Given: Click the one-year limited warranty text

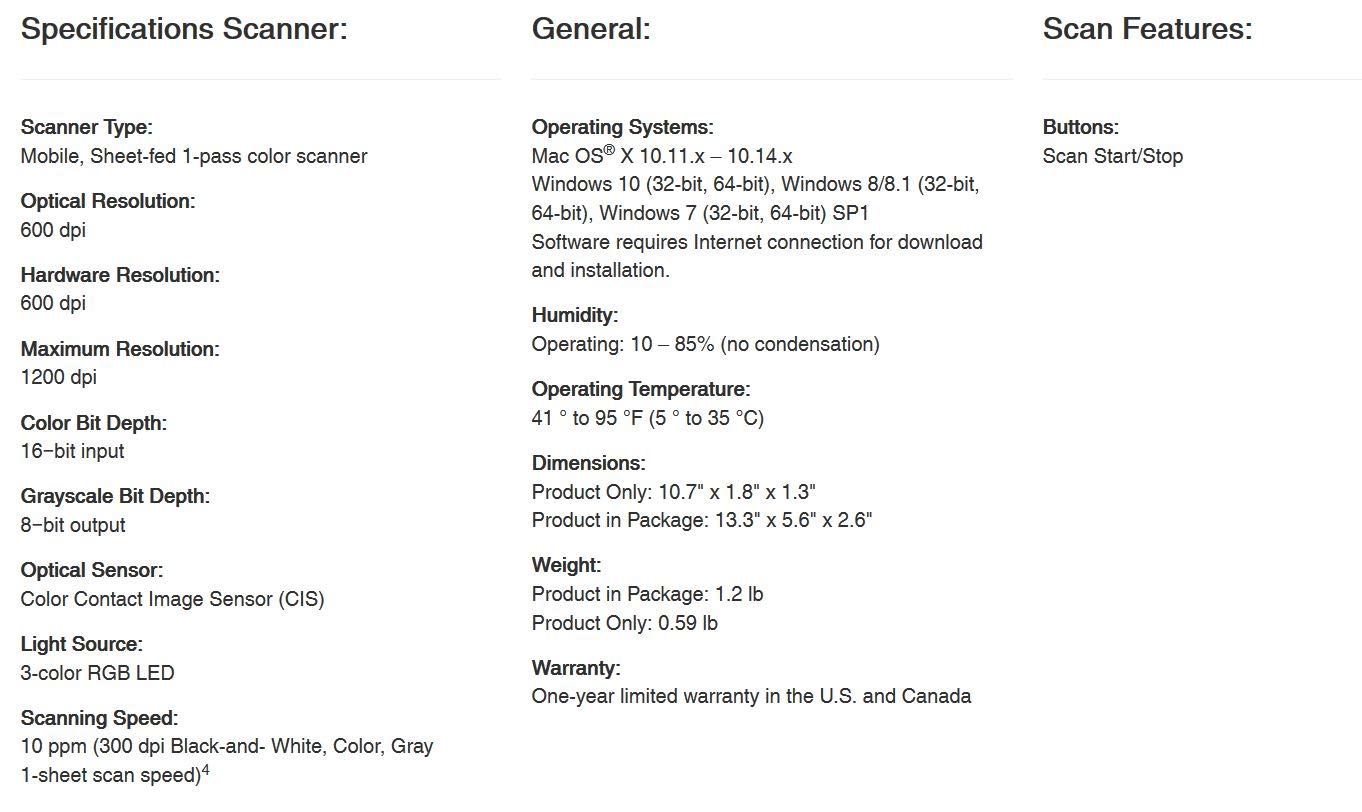Looking at the screenshot, I should pos(751,696).
